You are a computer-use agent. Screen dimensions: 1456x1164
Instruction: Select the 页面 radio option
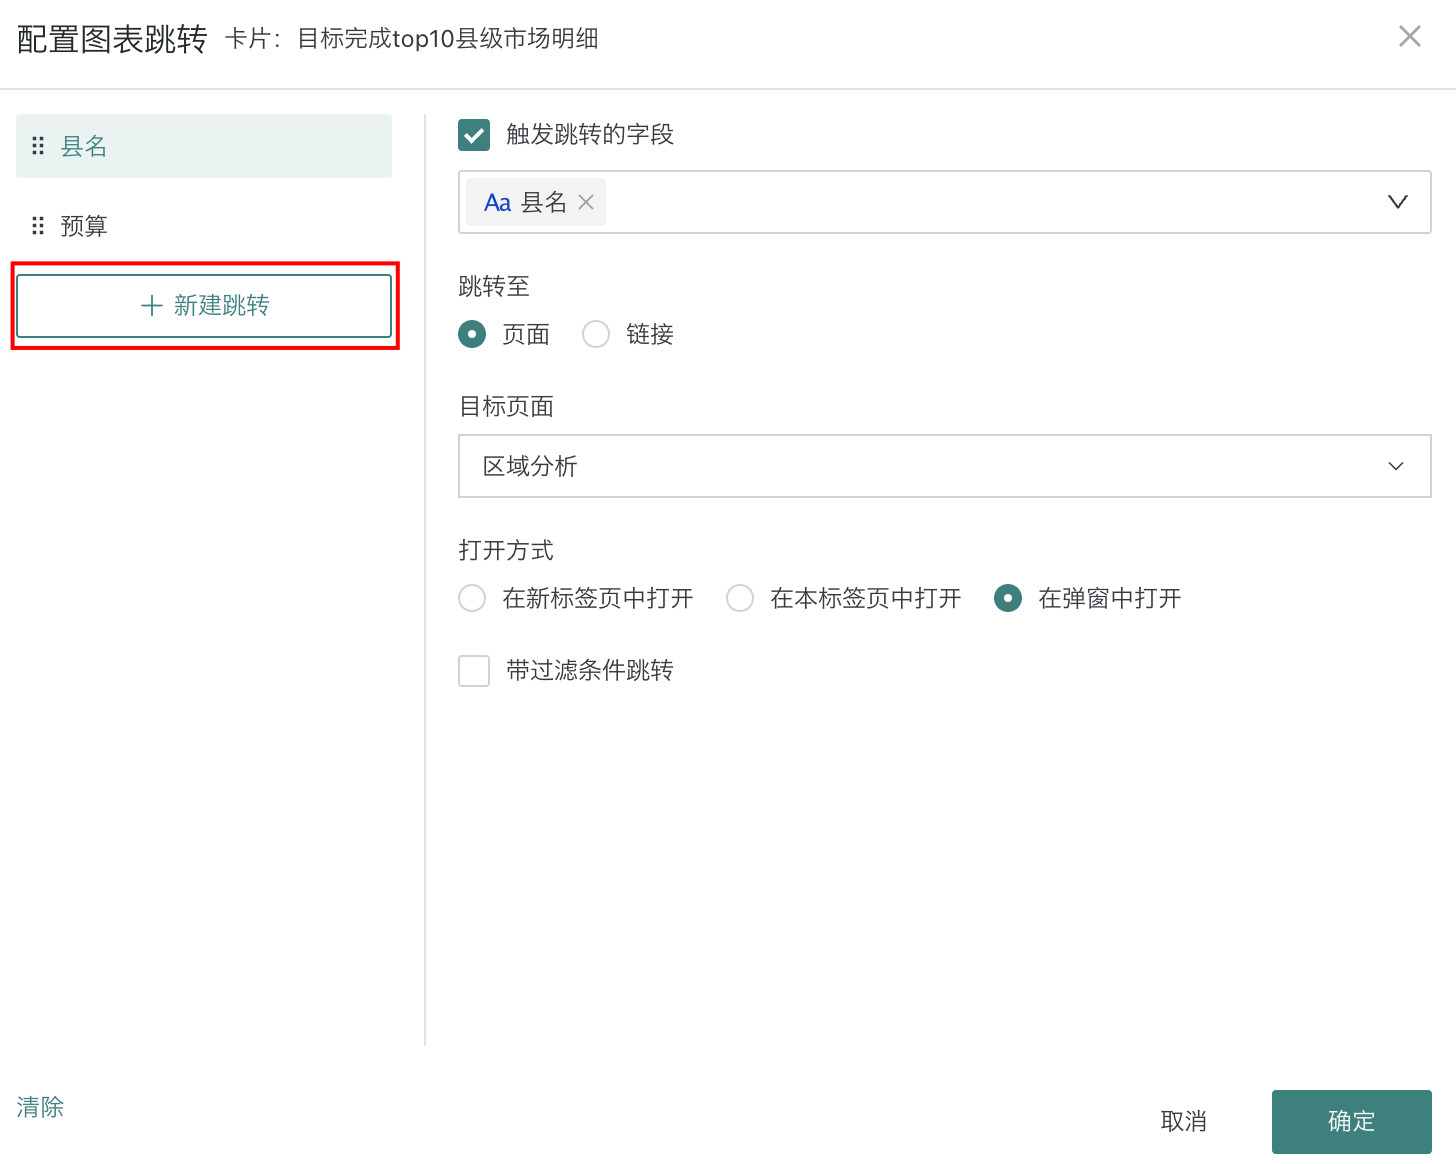click(472, 334)
